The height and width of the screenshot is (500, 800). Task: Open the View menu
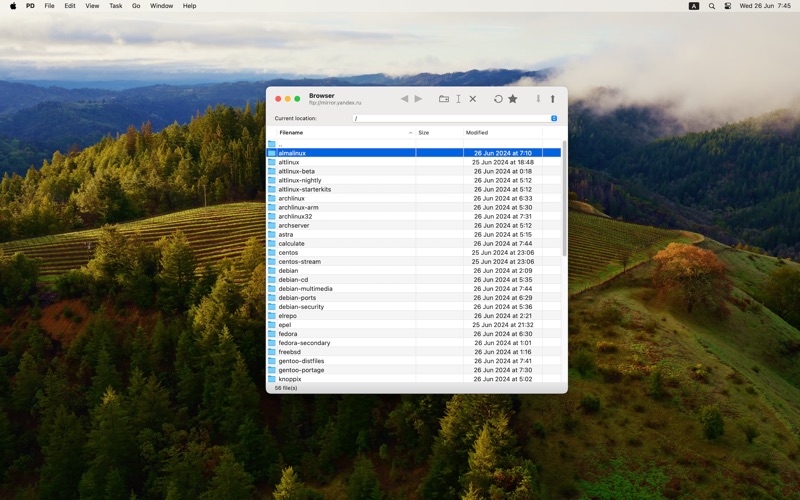coord(92,6)
